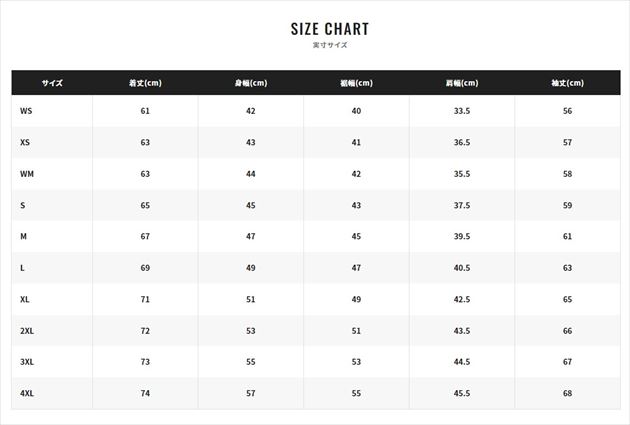Select the サイズ column header
This screenshot has height=425, width=630.
pos(52,83)
